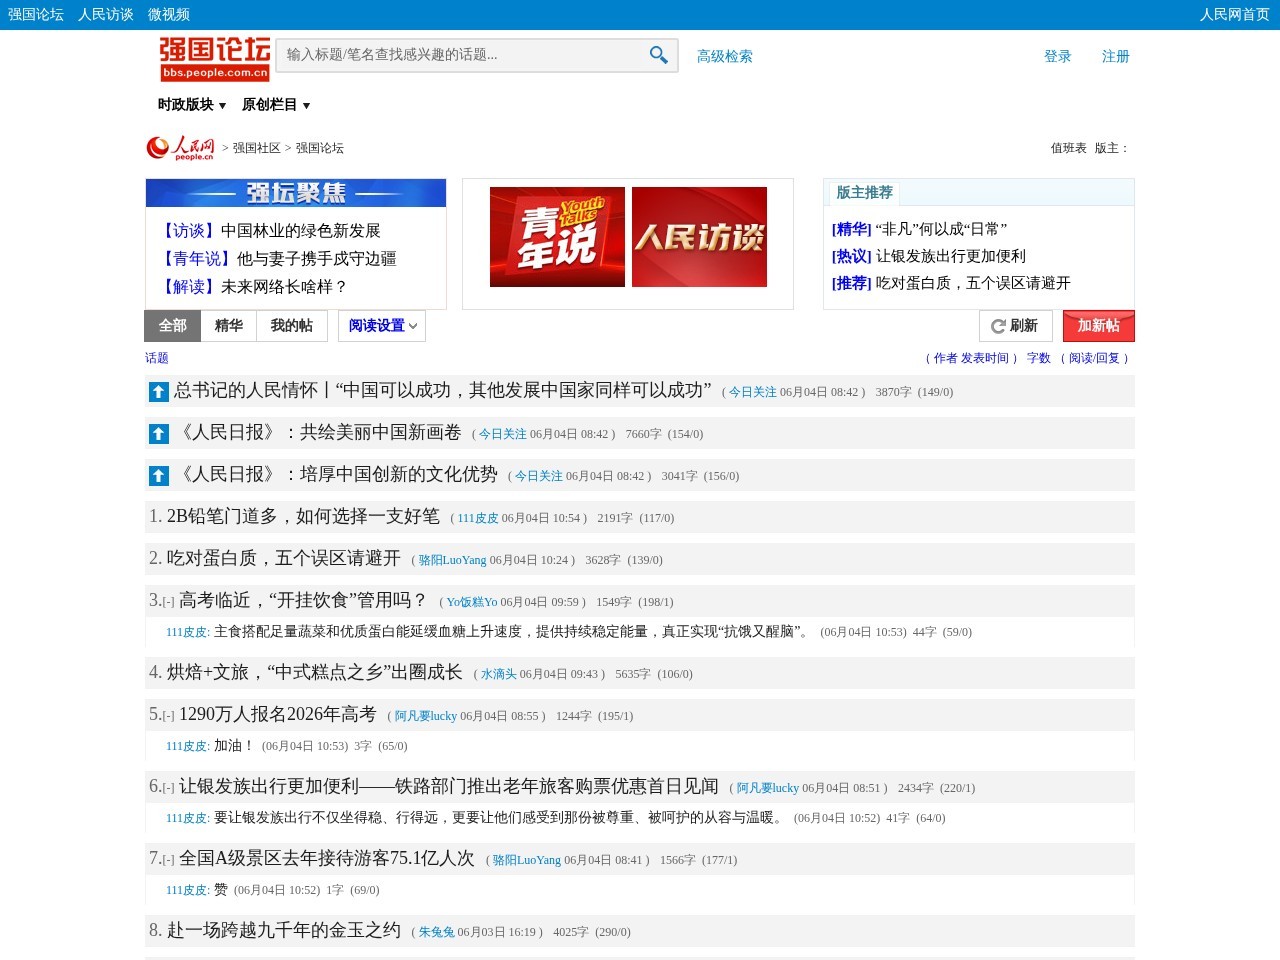This screenshot has height=960, width=1280.
Task: Sort by 阅读/回复 column header
Action: point(1094,358)
